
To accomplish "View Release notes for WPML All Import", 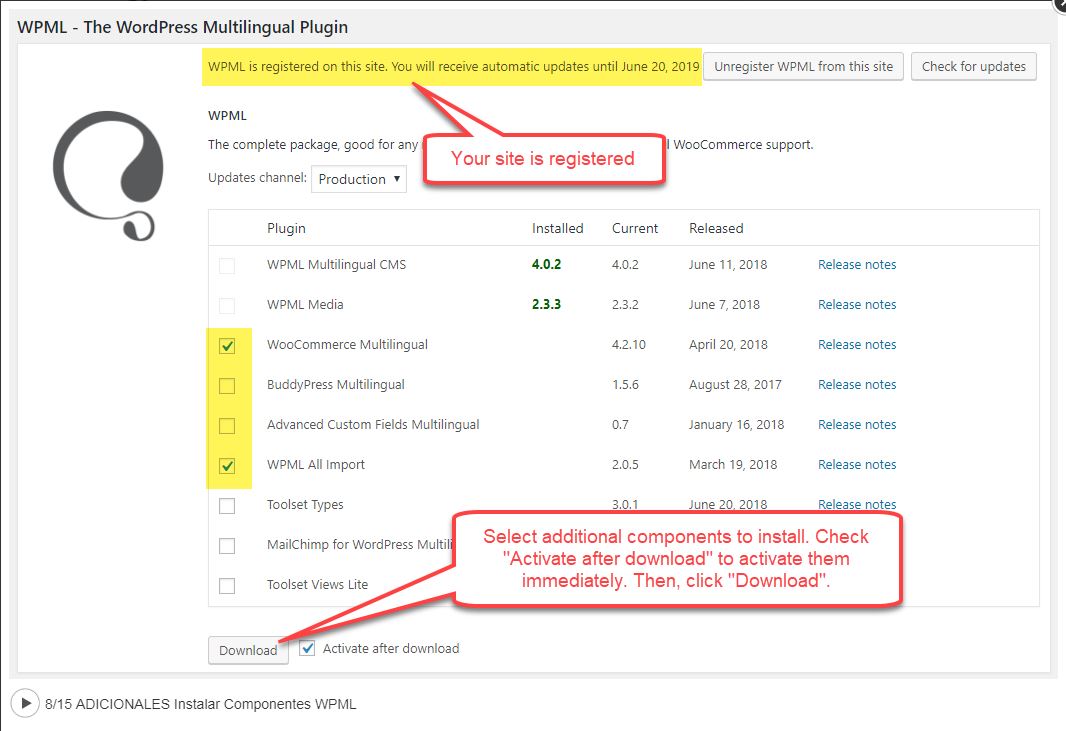I will (x=857, y=465).
